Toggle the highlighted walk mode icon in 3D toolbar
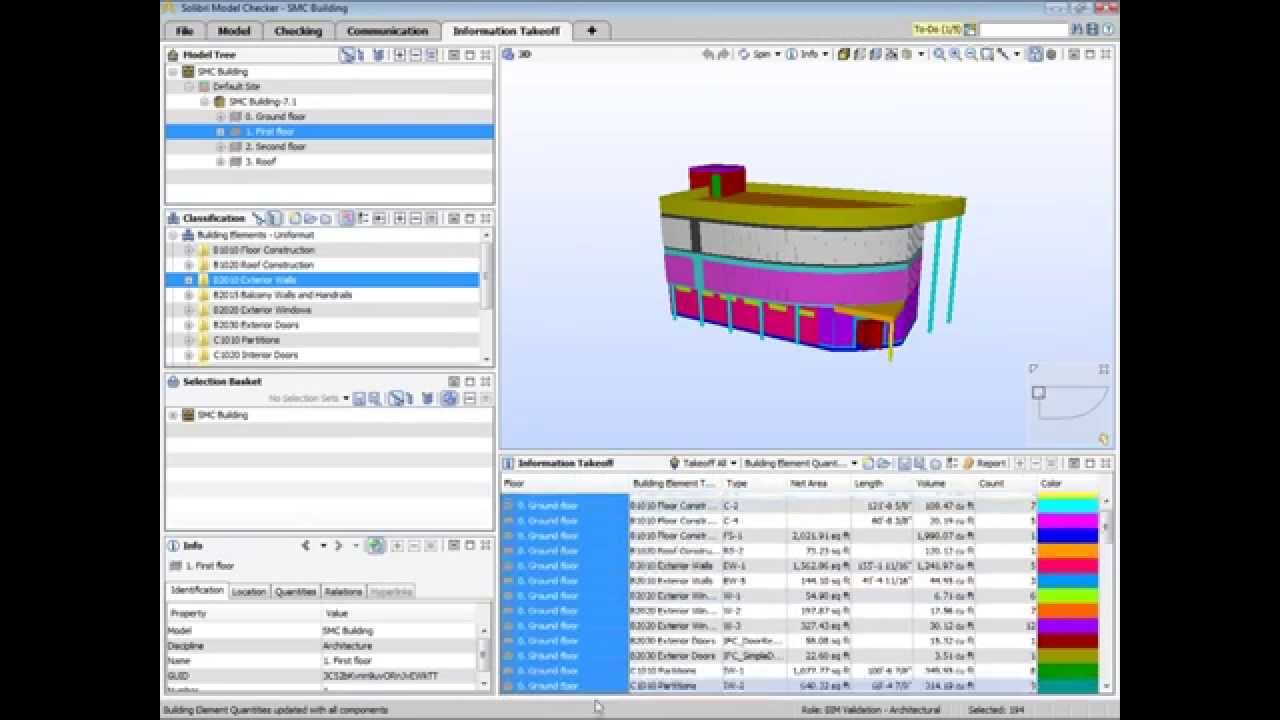This screenshot has width=1280, height=720. (x=1034, y=54)
